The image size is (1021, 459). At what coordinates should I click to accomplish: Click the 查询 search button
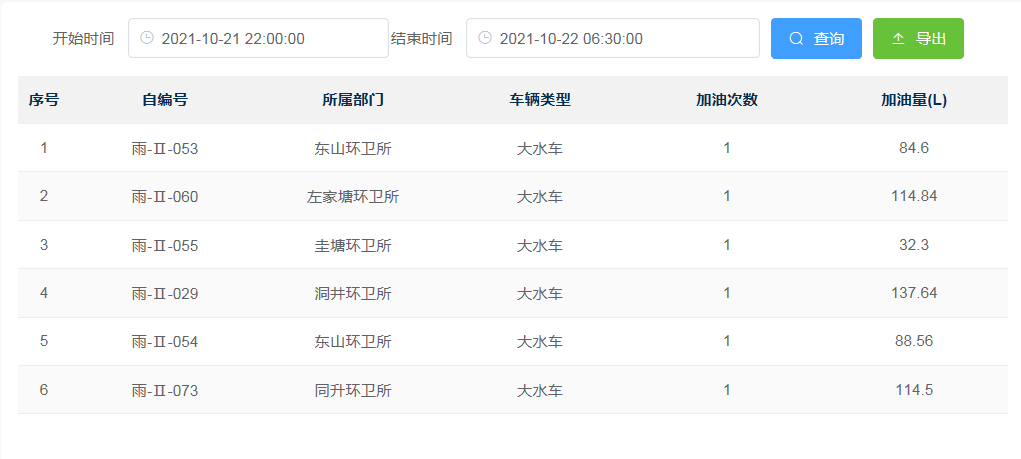tap(816, 38)
